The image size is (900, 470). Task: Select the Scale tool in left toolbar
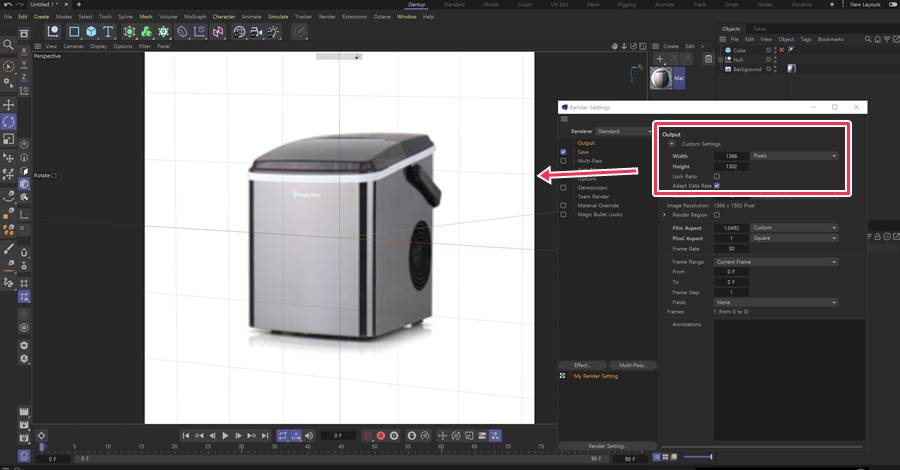pos(8,139)
